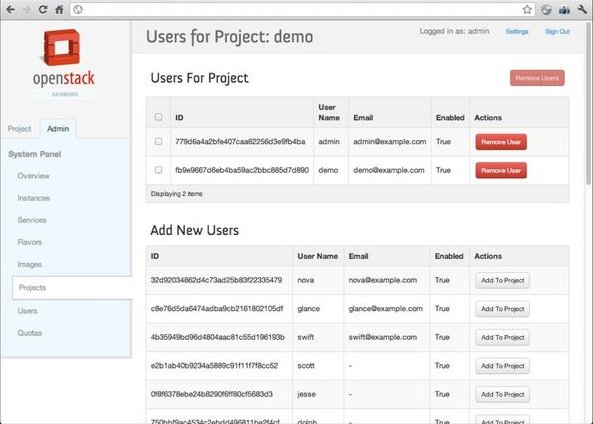Click the Sign Out link
The height and width of the screenshot is (424, 593).
point(557,31)
